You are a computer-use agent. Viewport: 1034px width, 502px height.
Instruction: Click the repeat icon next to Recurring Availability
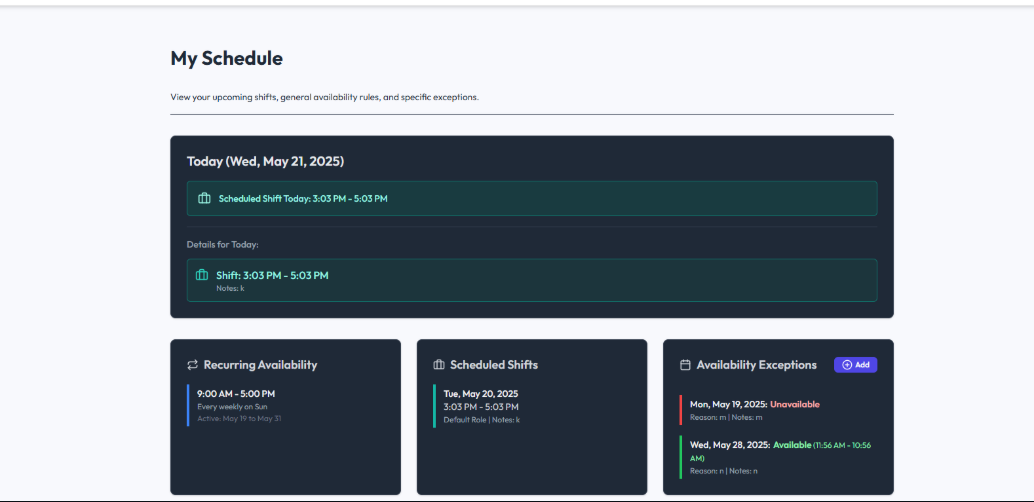point(193,365)
